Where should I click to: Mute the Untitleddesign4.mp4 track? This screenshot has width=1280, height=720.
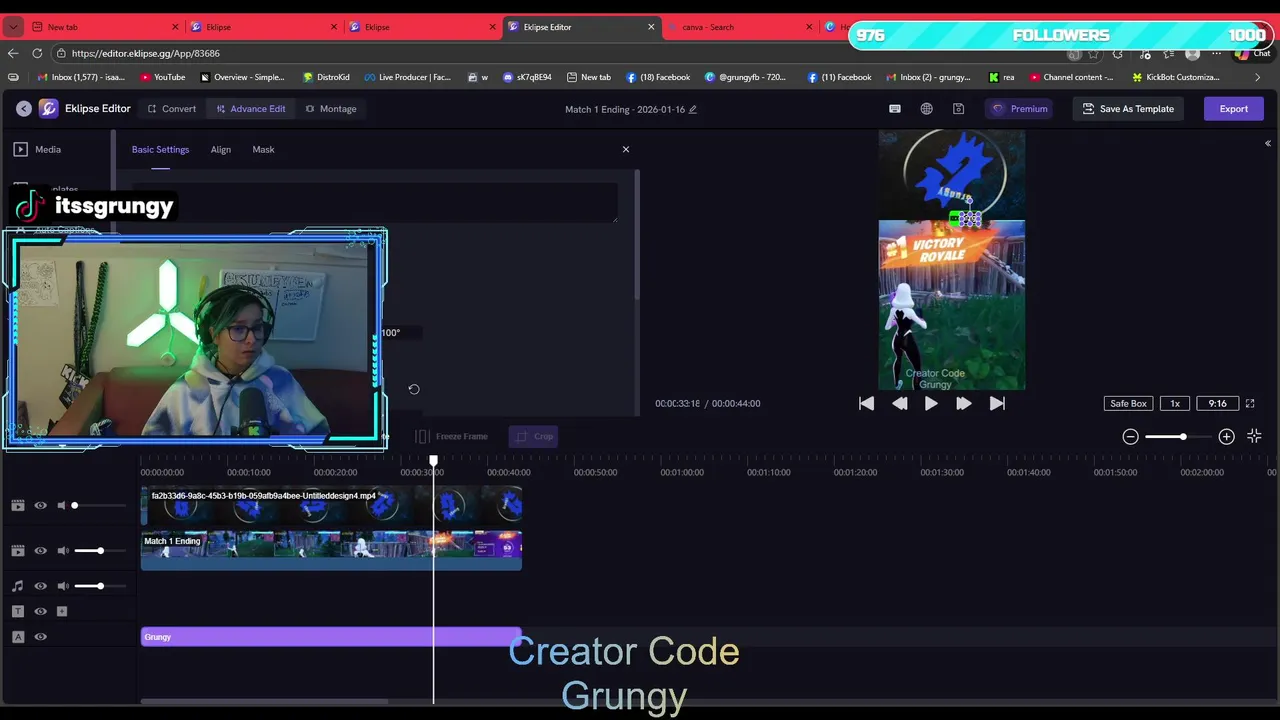pyautogui.click(x=61, y=505)
